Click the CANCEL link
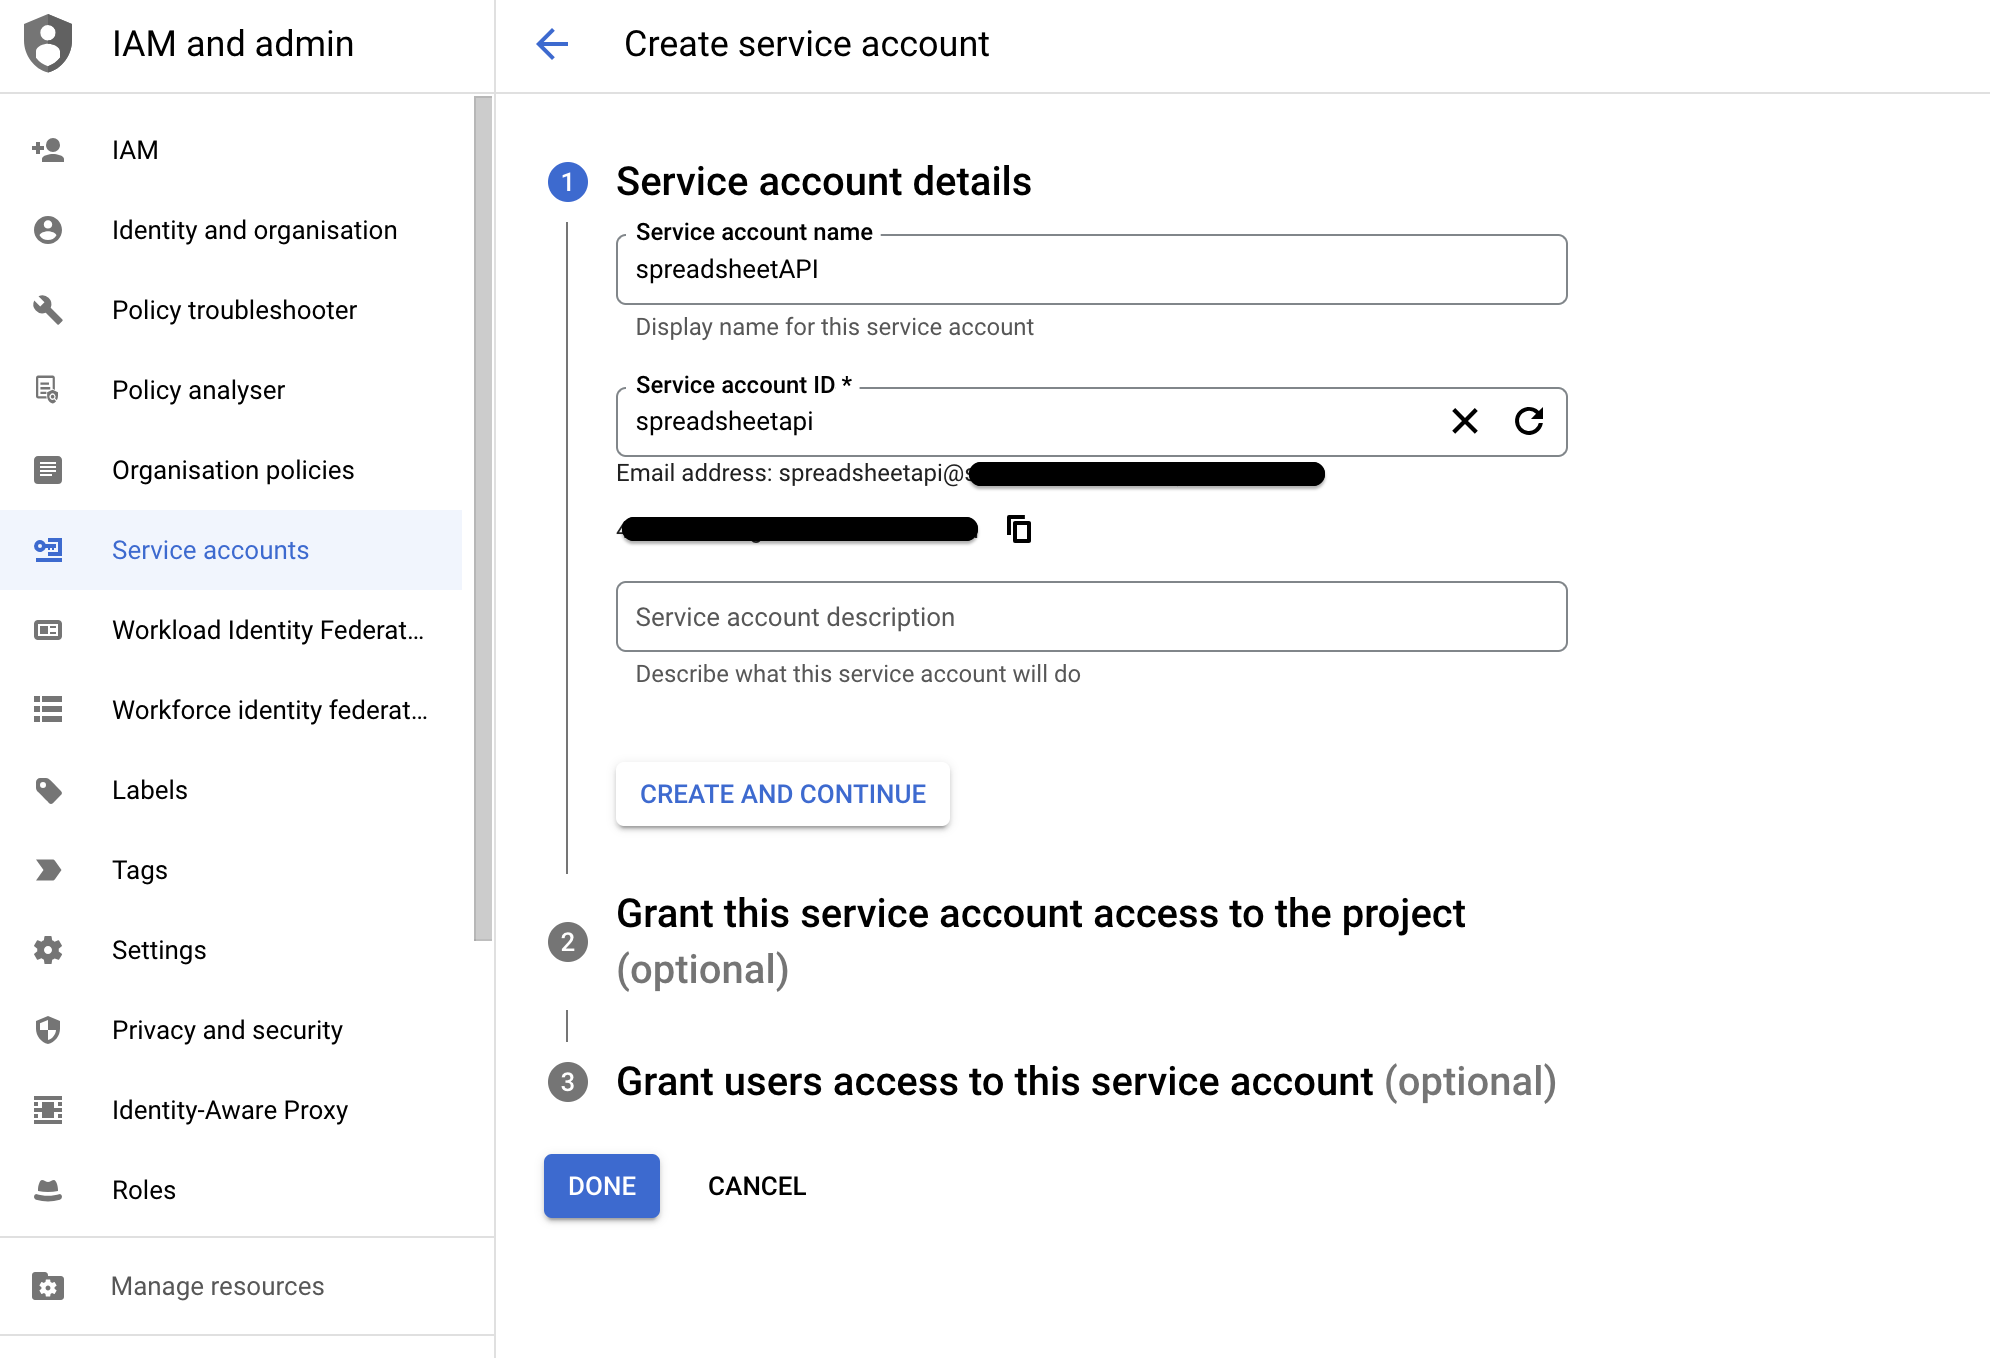The width and height of the screenshot is (1990, 1358). (756, 1186)
